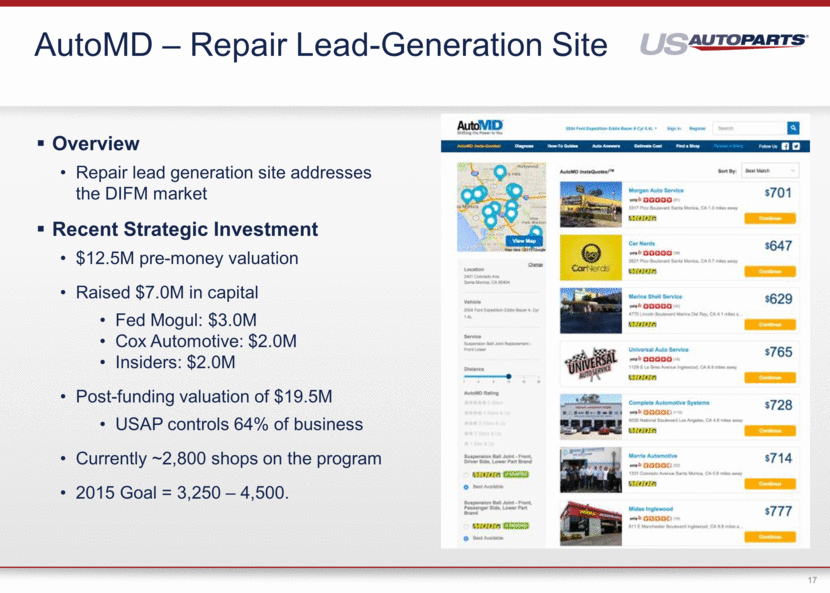The height and width of the screenshot is (593, 830).
Task: Adjust the Distance slider handle
Action: point(508,377)
